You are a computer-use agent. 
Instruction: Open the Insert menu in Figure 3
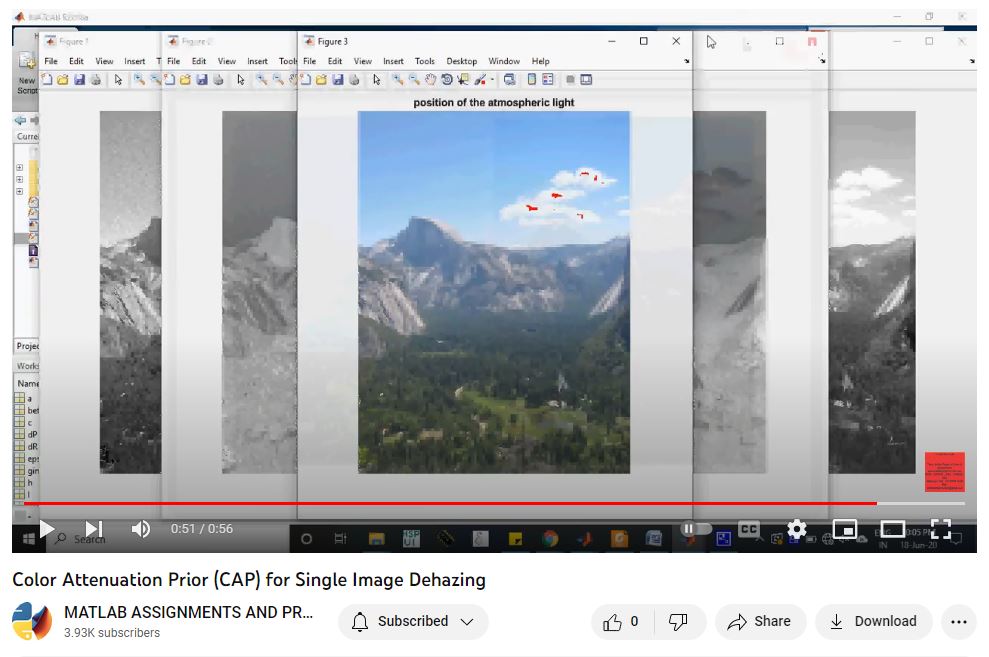tap(393, 61)
